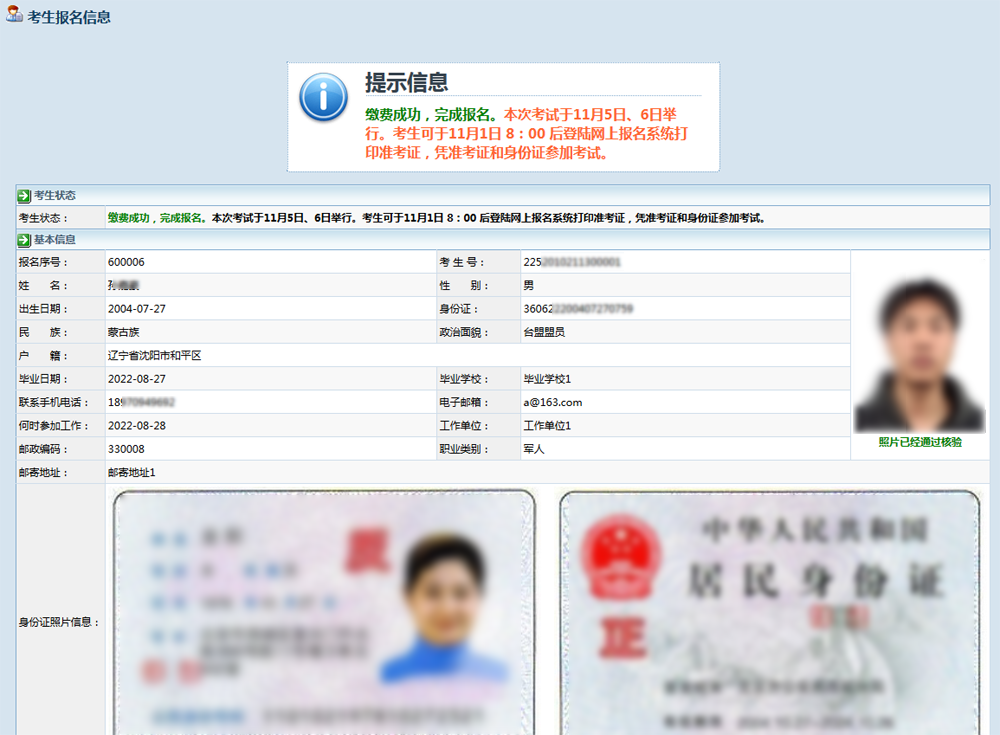Viewport: 1000px width, 735px height.
Task: Collapse the 基本信息 section header
Action: point(55,240)
